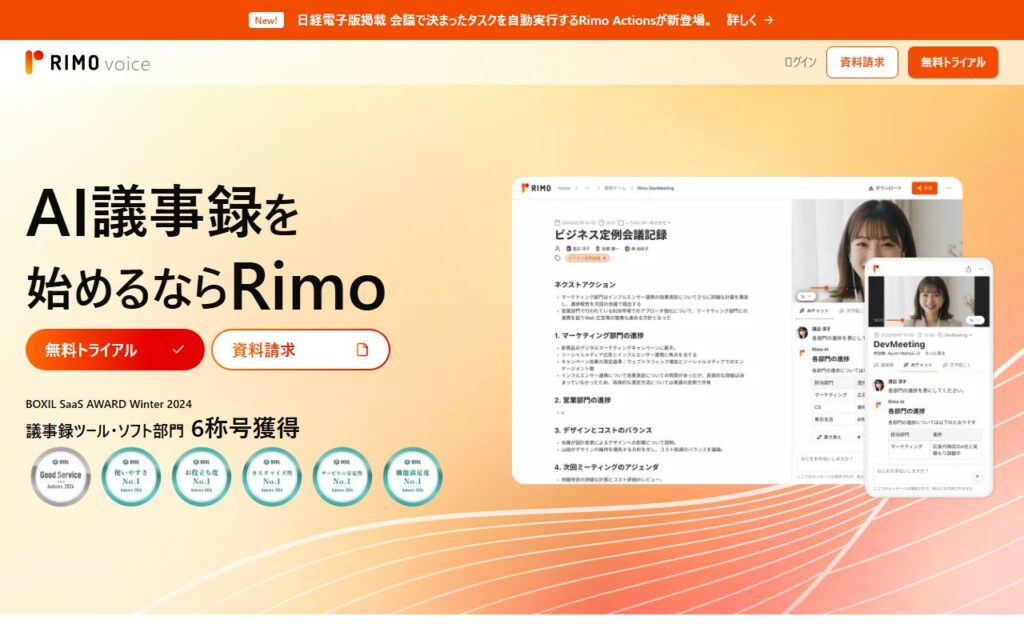Open the three-dot menu in app preview header
This screenshot has width=1024, height=640.
coord(949,188)
